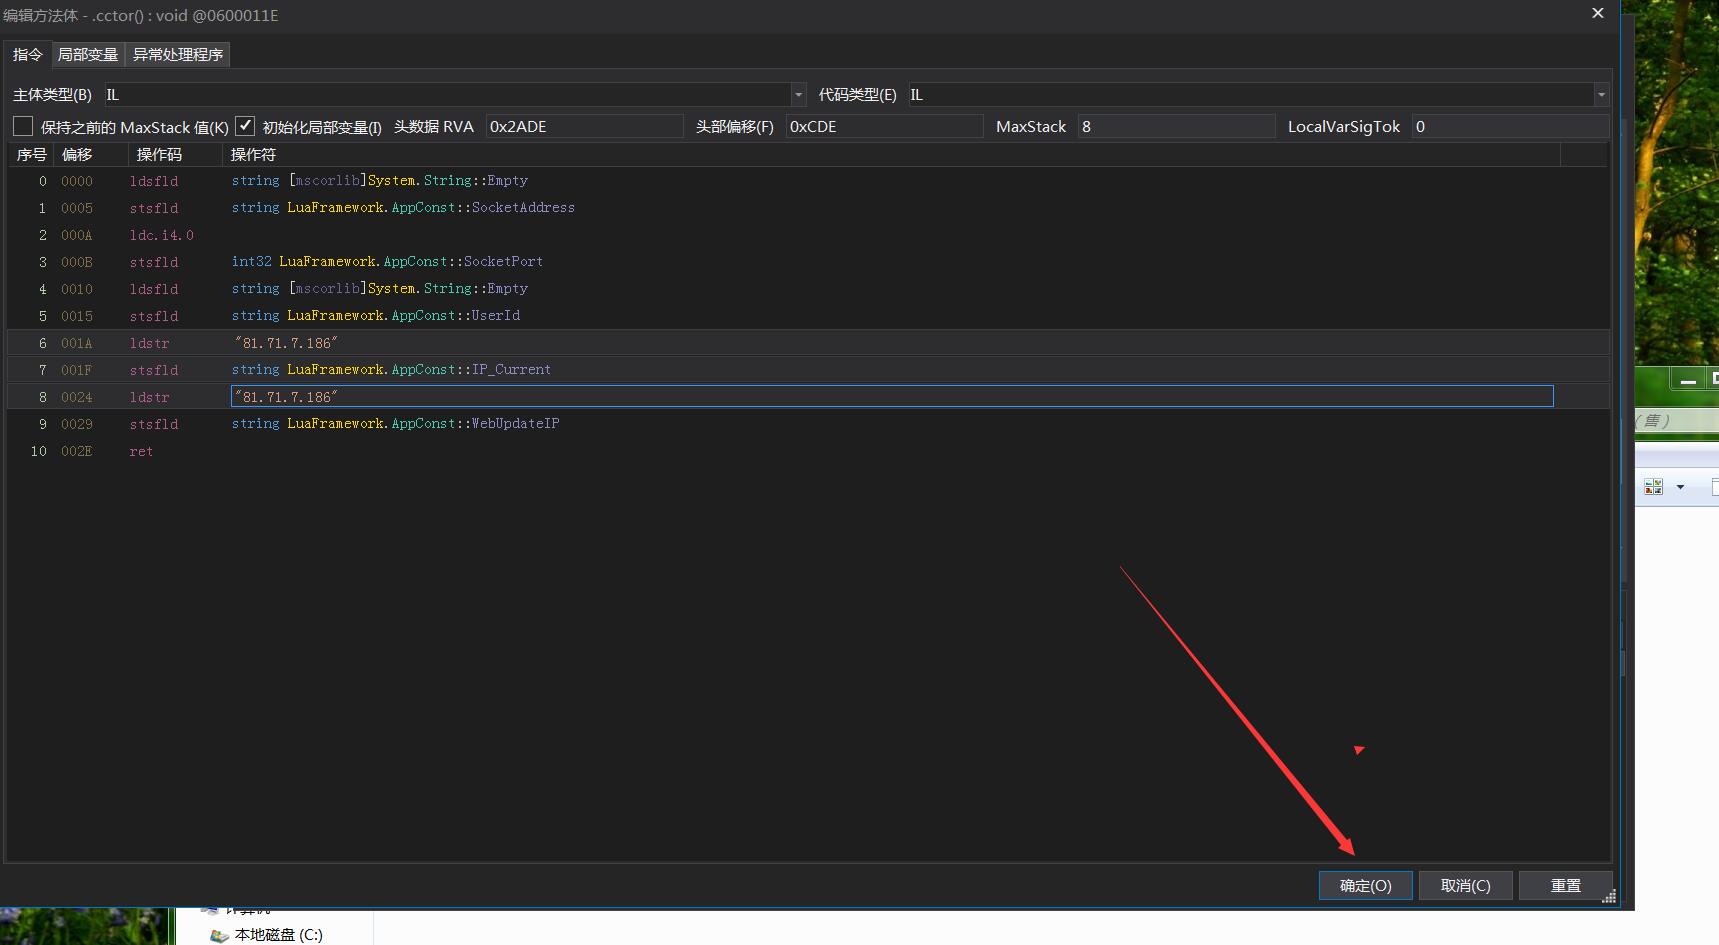Click the MaxStack value field

click(1175, 127)
